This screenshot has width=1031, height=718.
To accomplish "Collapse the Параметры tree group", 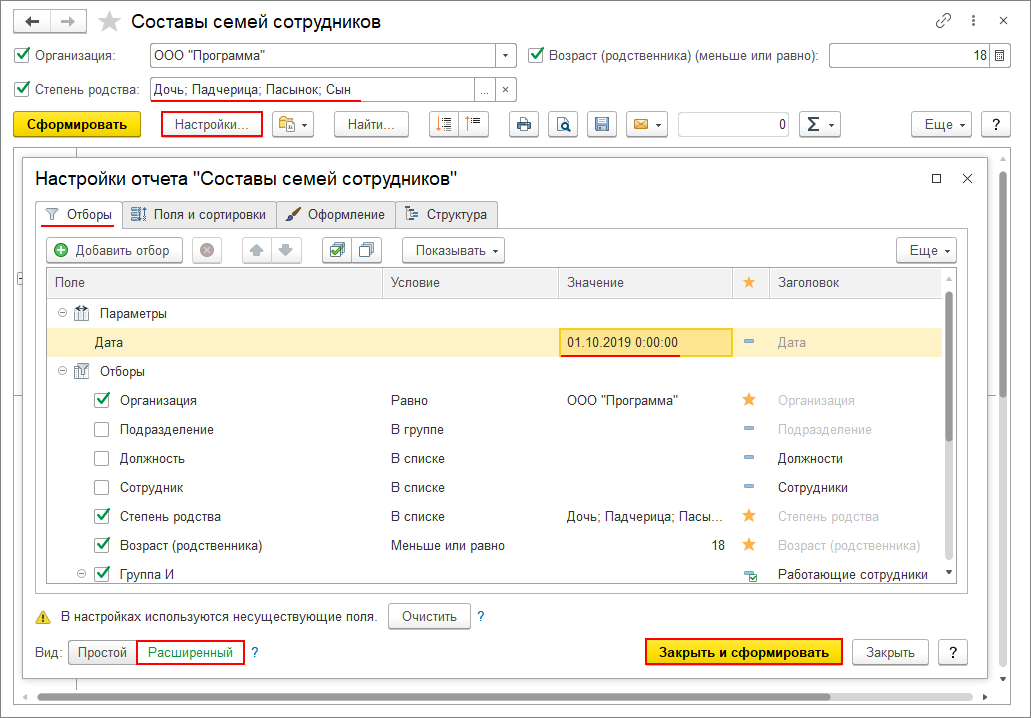I will [x=62, y=313].
